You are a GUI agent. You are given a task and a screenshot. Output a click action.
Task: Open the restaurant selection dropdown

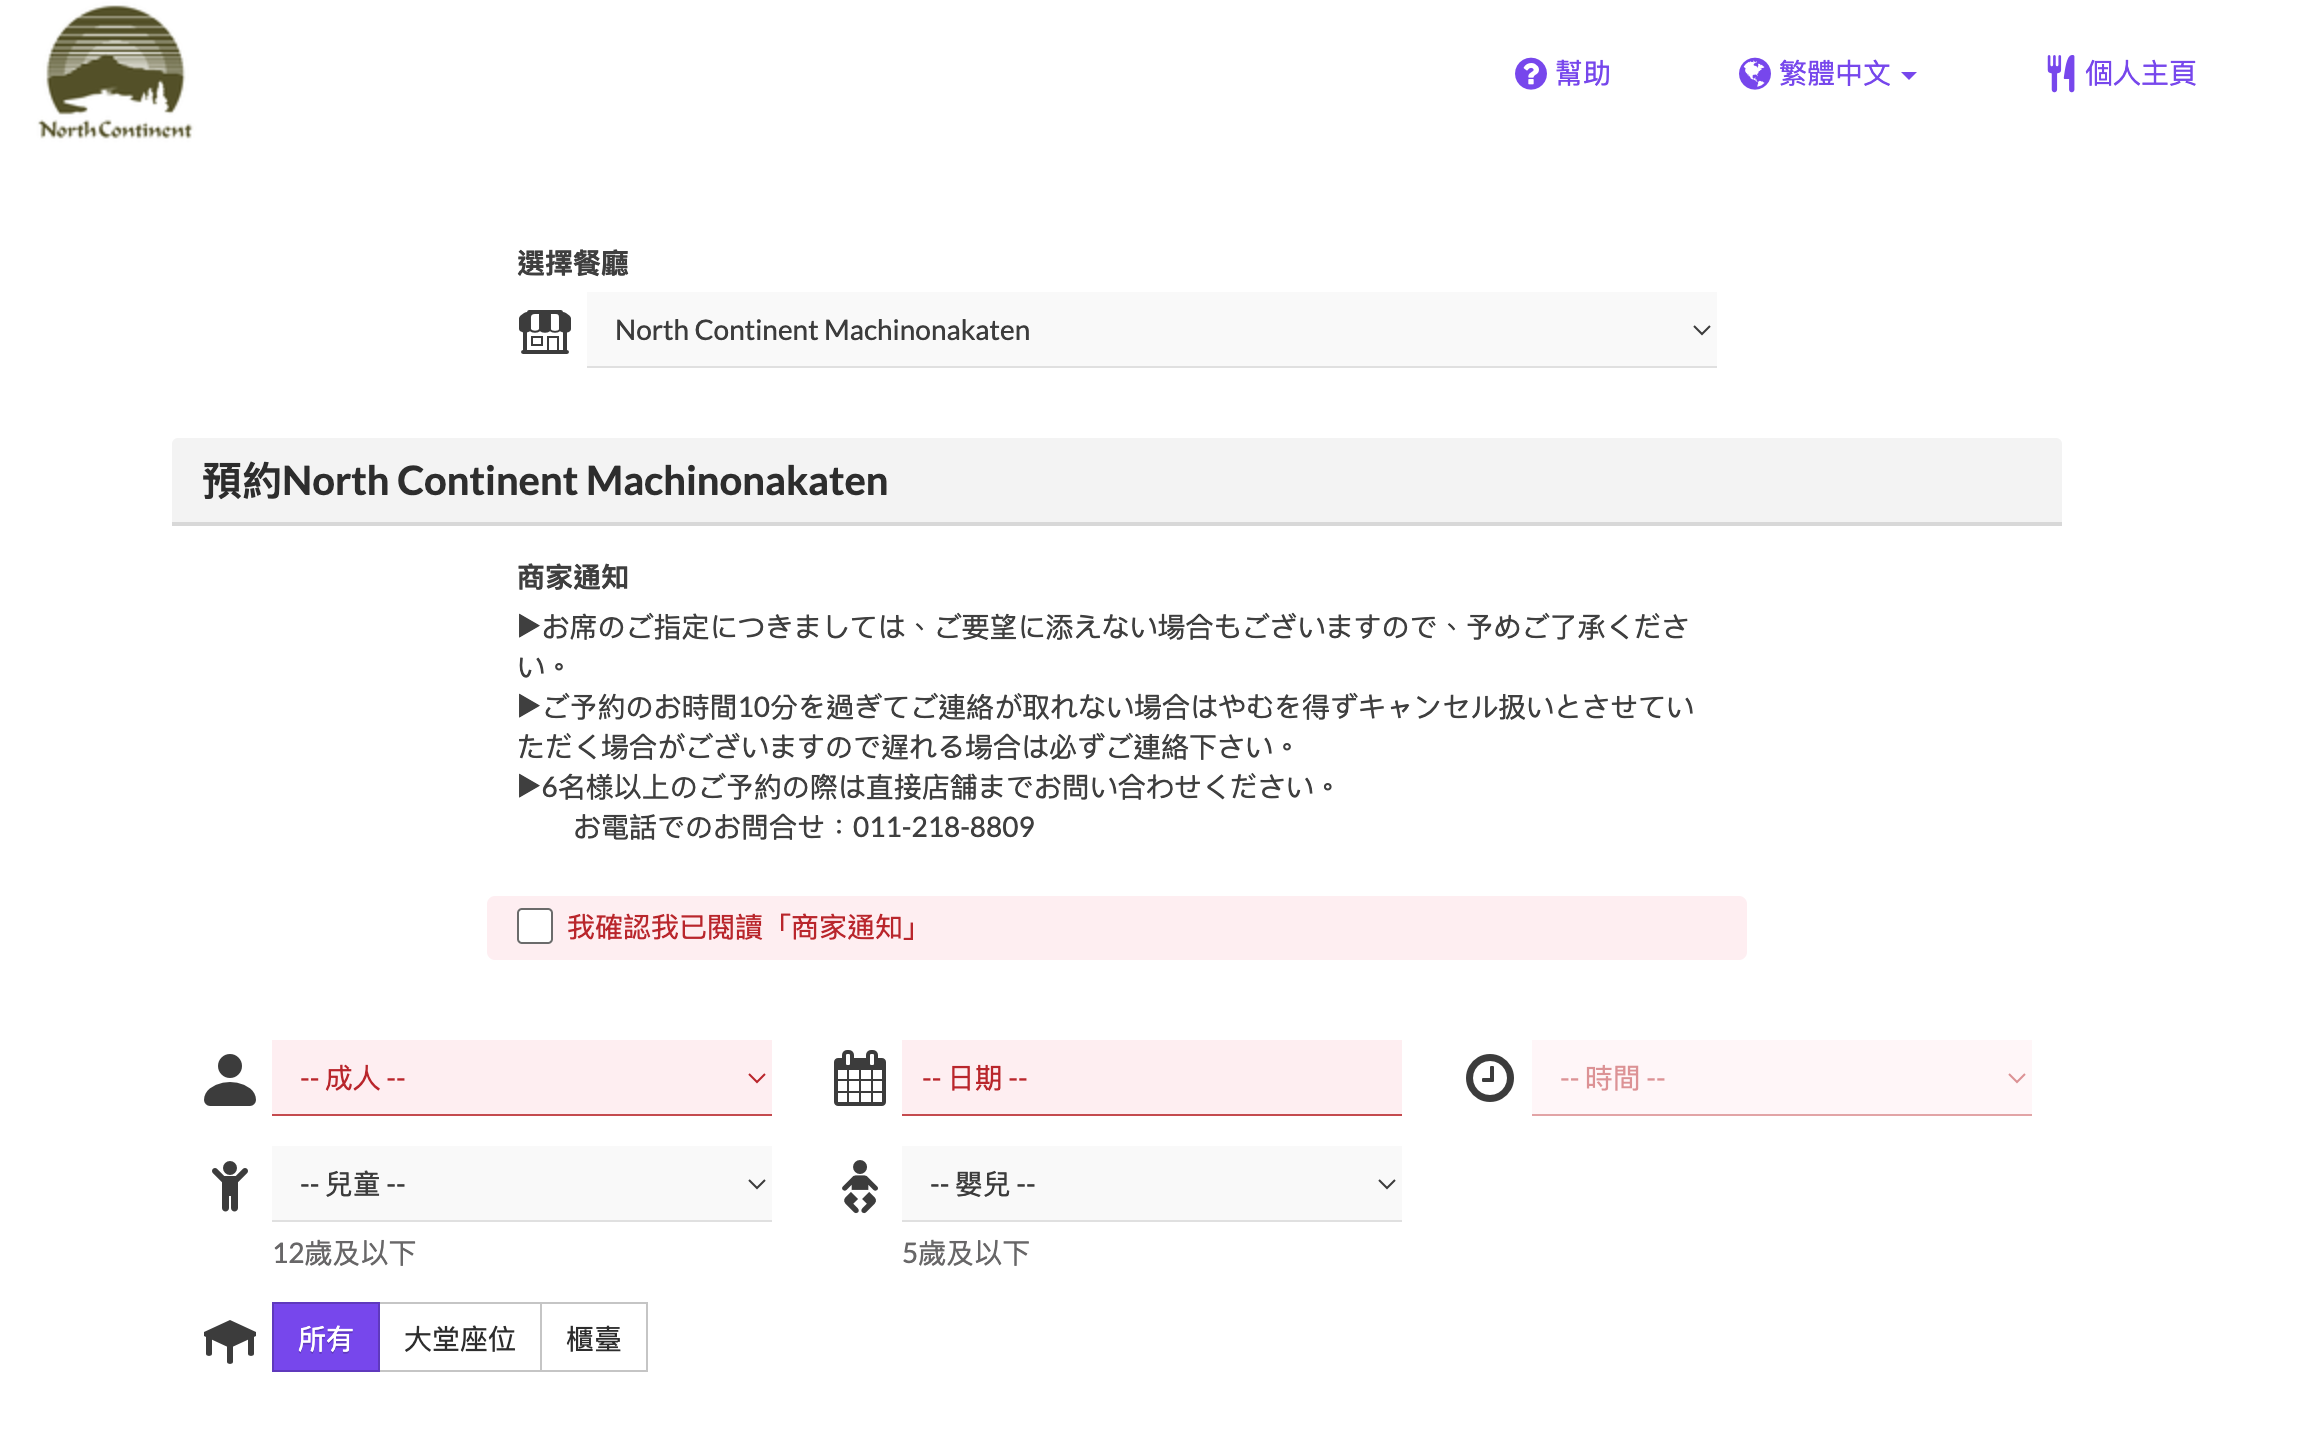(x=1152, y=330)
